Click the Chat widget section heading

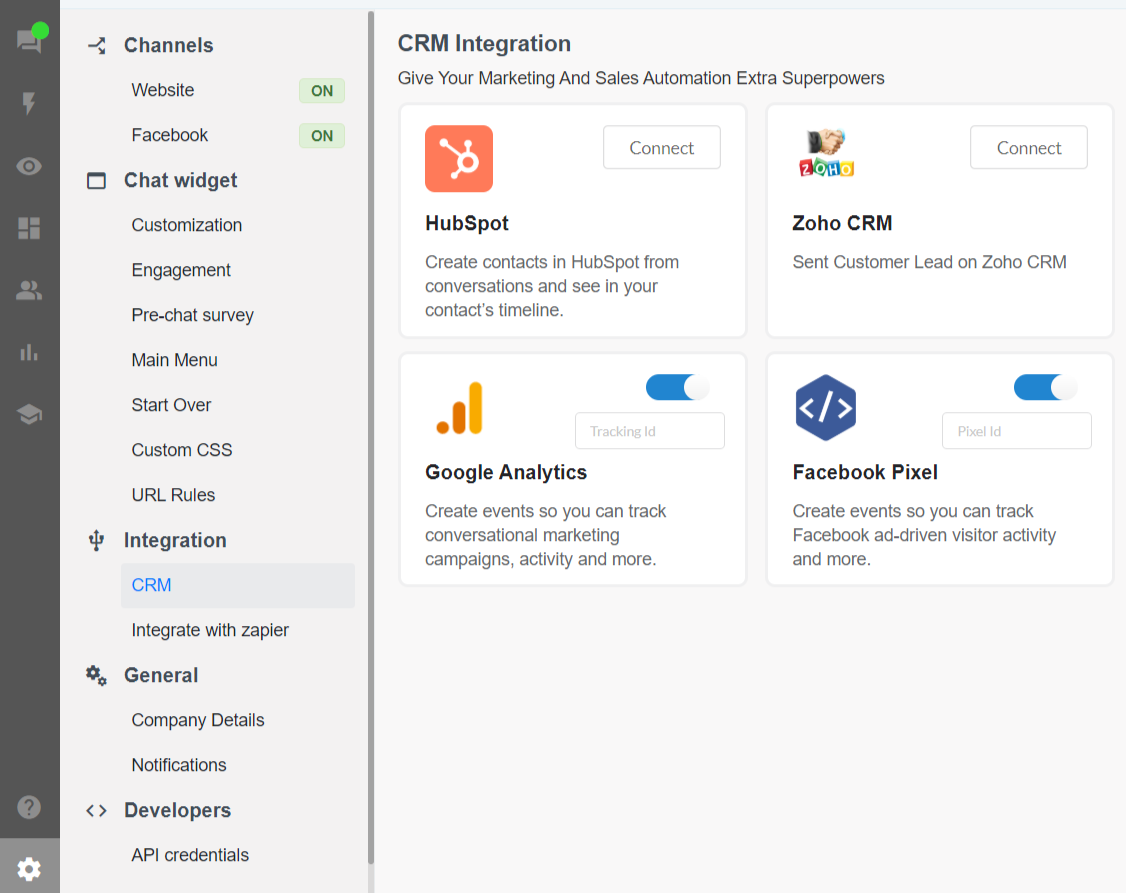point(180,180)
